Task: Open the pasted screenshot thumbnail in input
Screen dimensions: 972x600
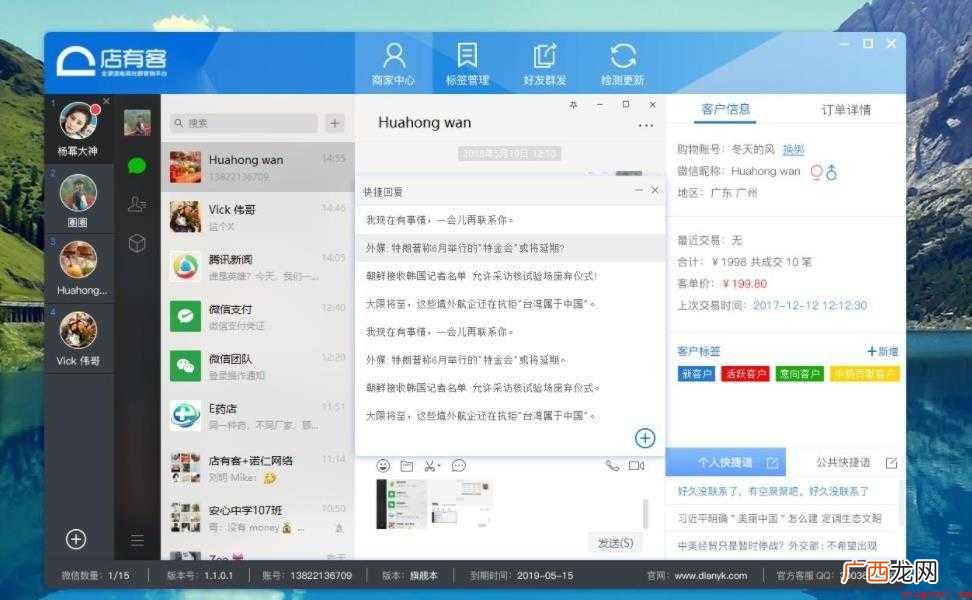Action: click(x=434, y=504)
